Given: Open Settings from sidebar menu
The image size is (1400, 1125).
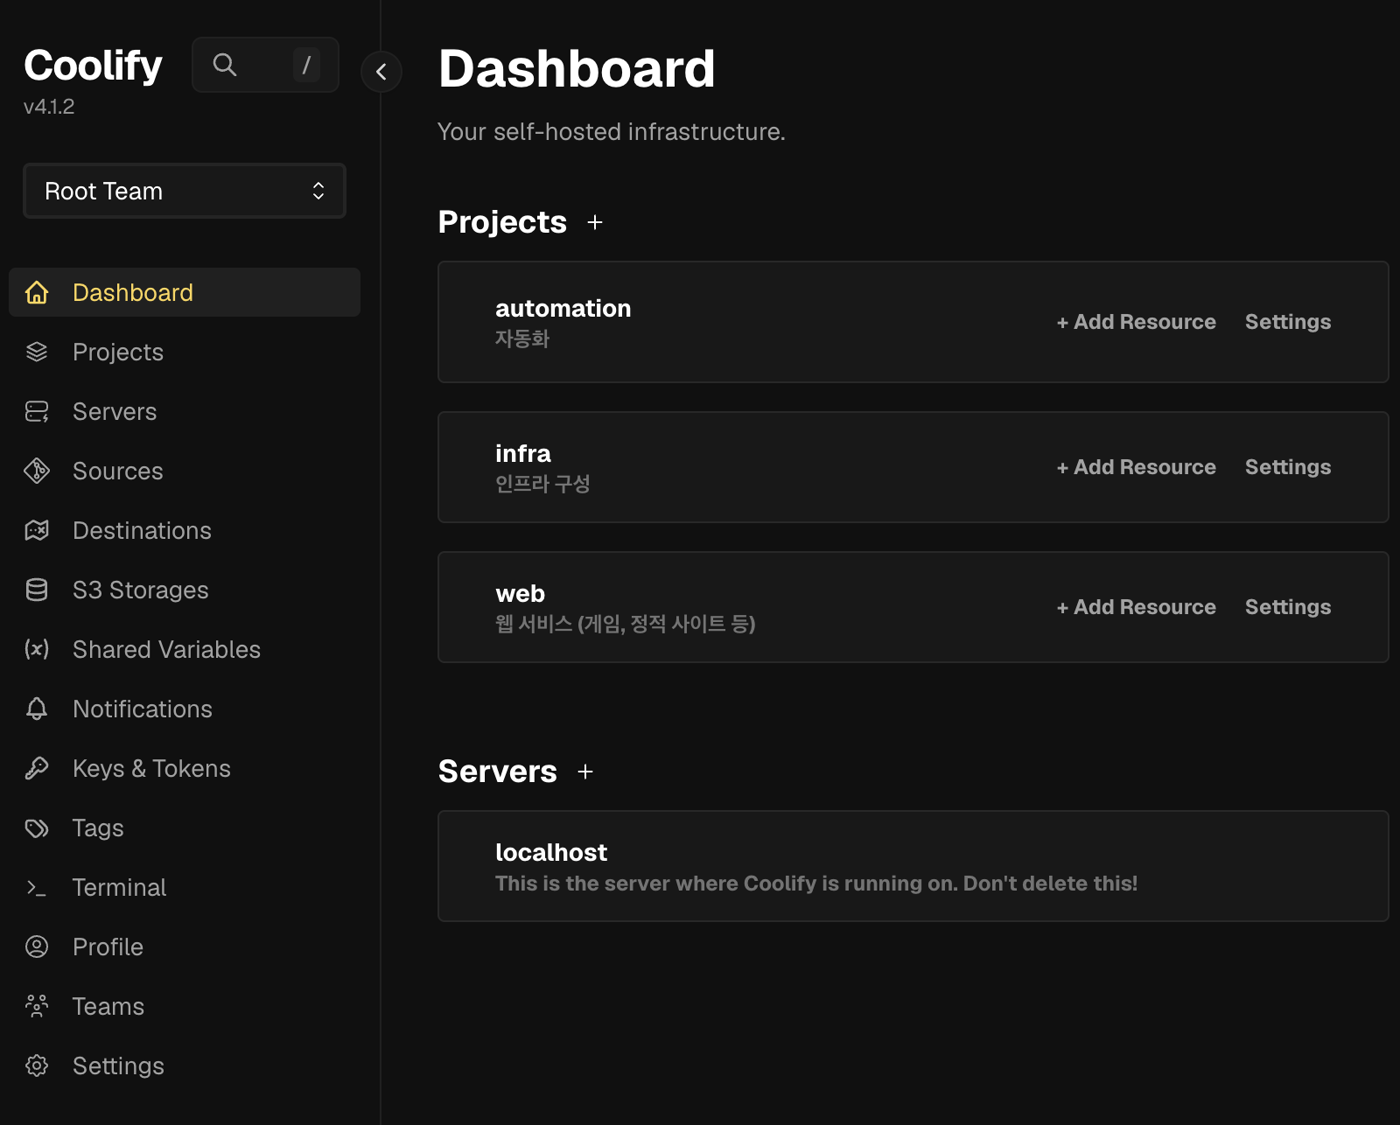Looking at the screenshot, I should coord(185,1066).
